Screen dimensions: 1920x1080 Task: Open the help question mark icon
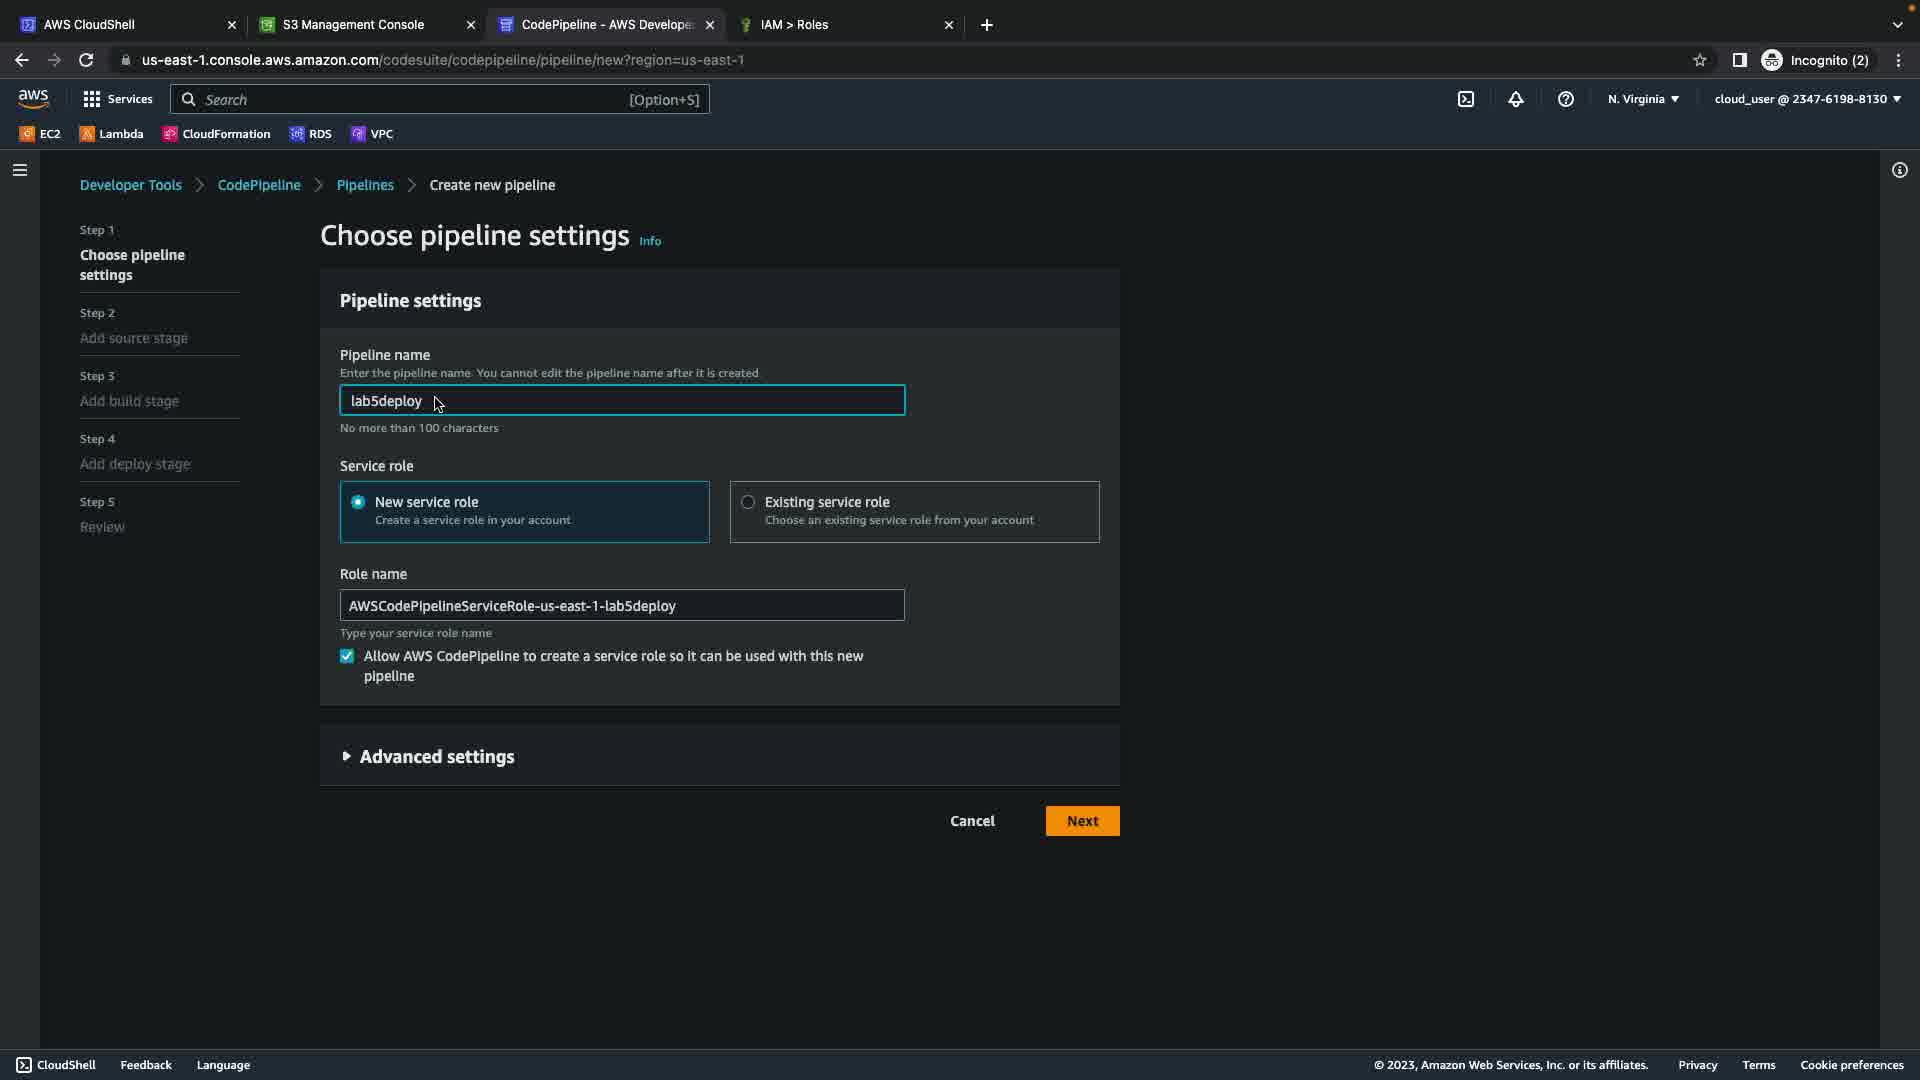(1565, 99)
